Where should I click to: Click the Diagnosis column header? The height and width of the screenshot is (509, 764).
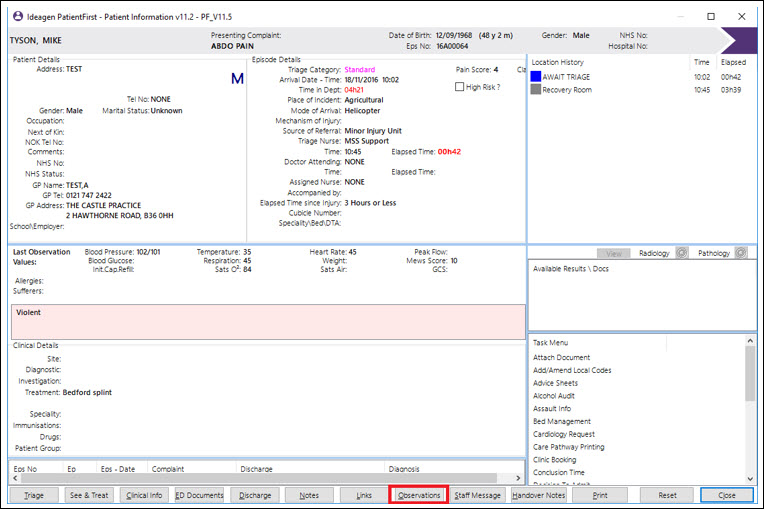tap(404, 469)
